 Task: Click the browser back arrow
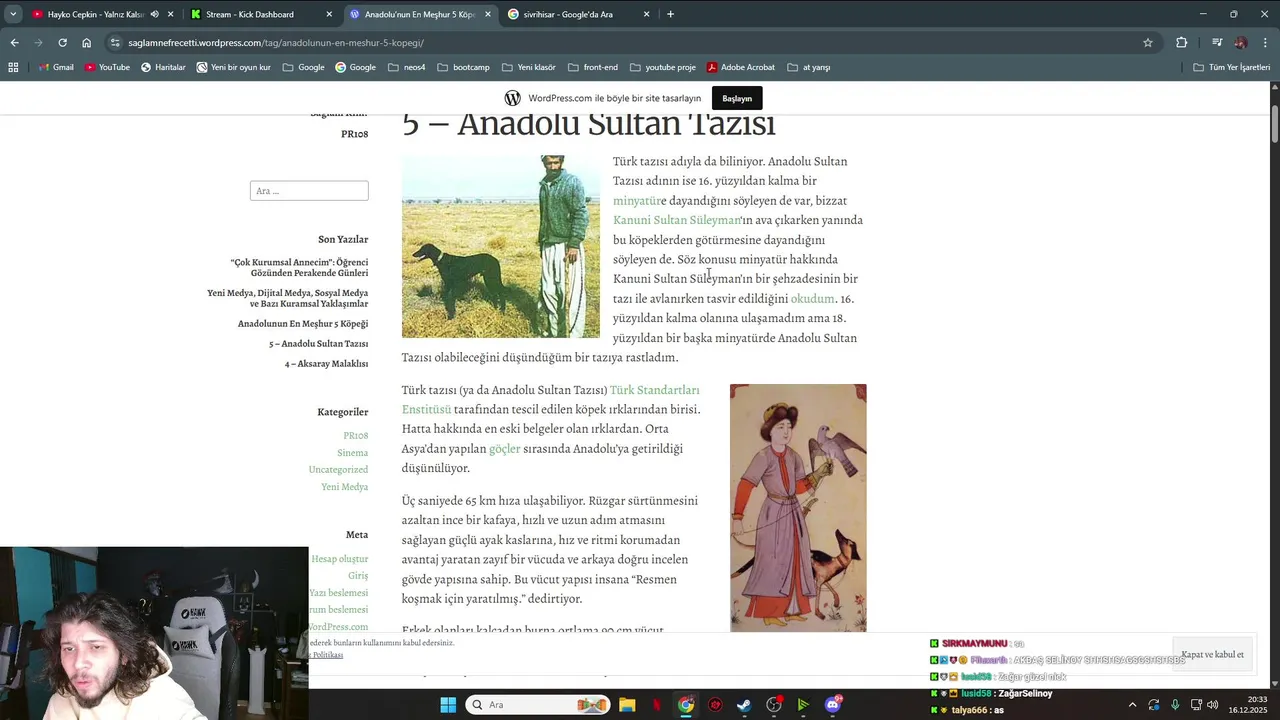tap(14, 42)
